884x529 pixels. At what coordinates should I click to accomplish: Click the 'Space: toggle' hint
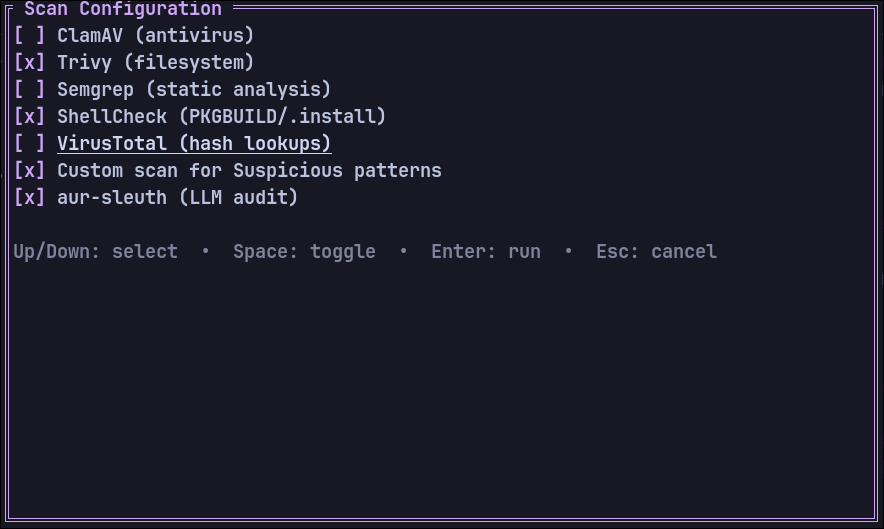pyautogui.click(x=304, y=252)
